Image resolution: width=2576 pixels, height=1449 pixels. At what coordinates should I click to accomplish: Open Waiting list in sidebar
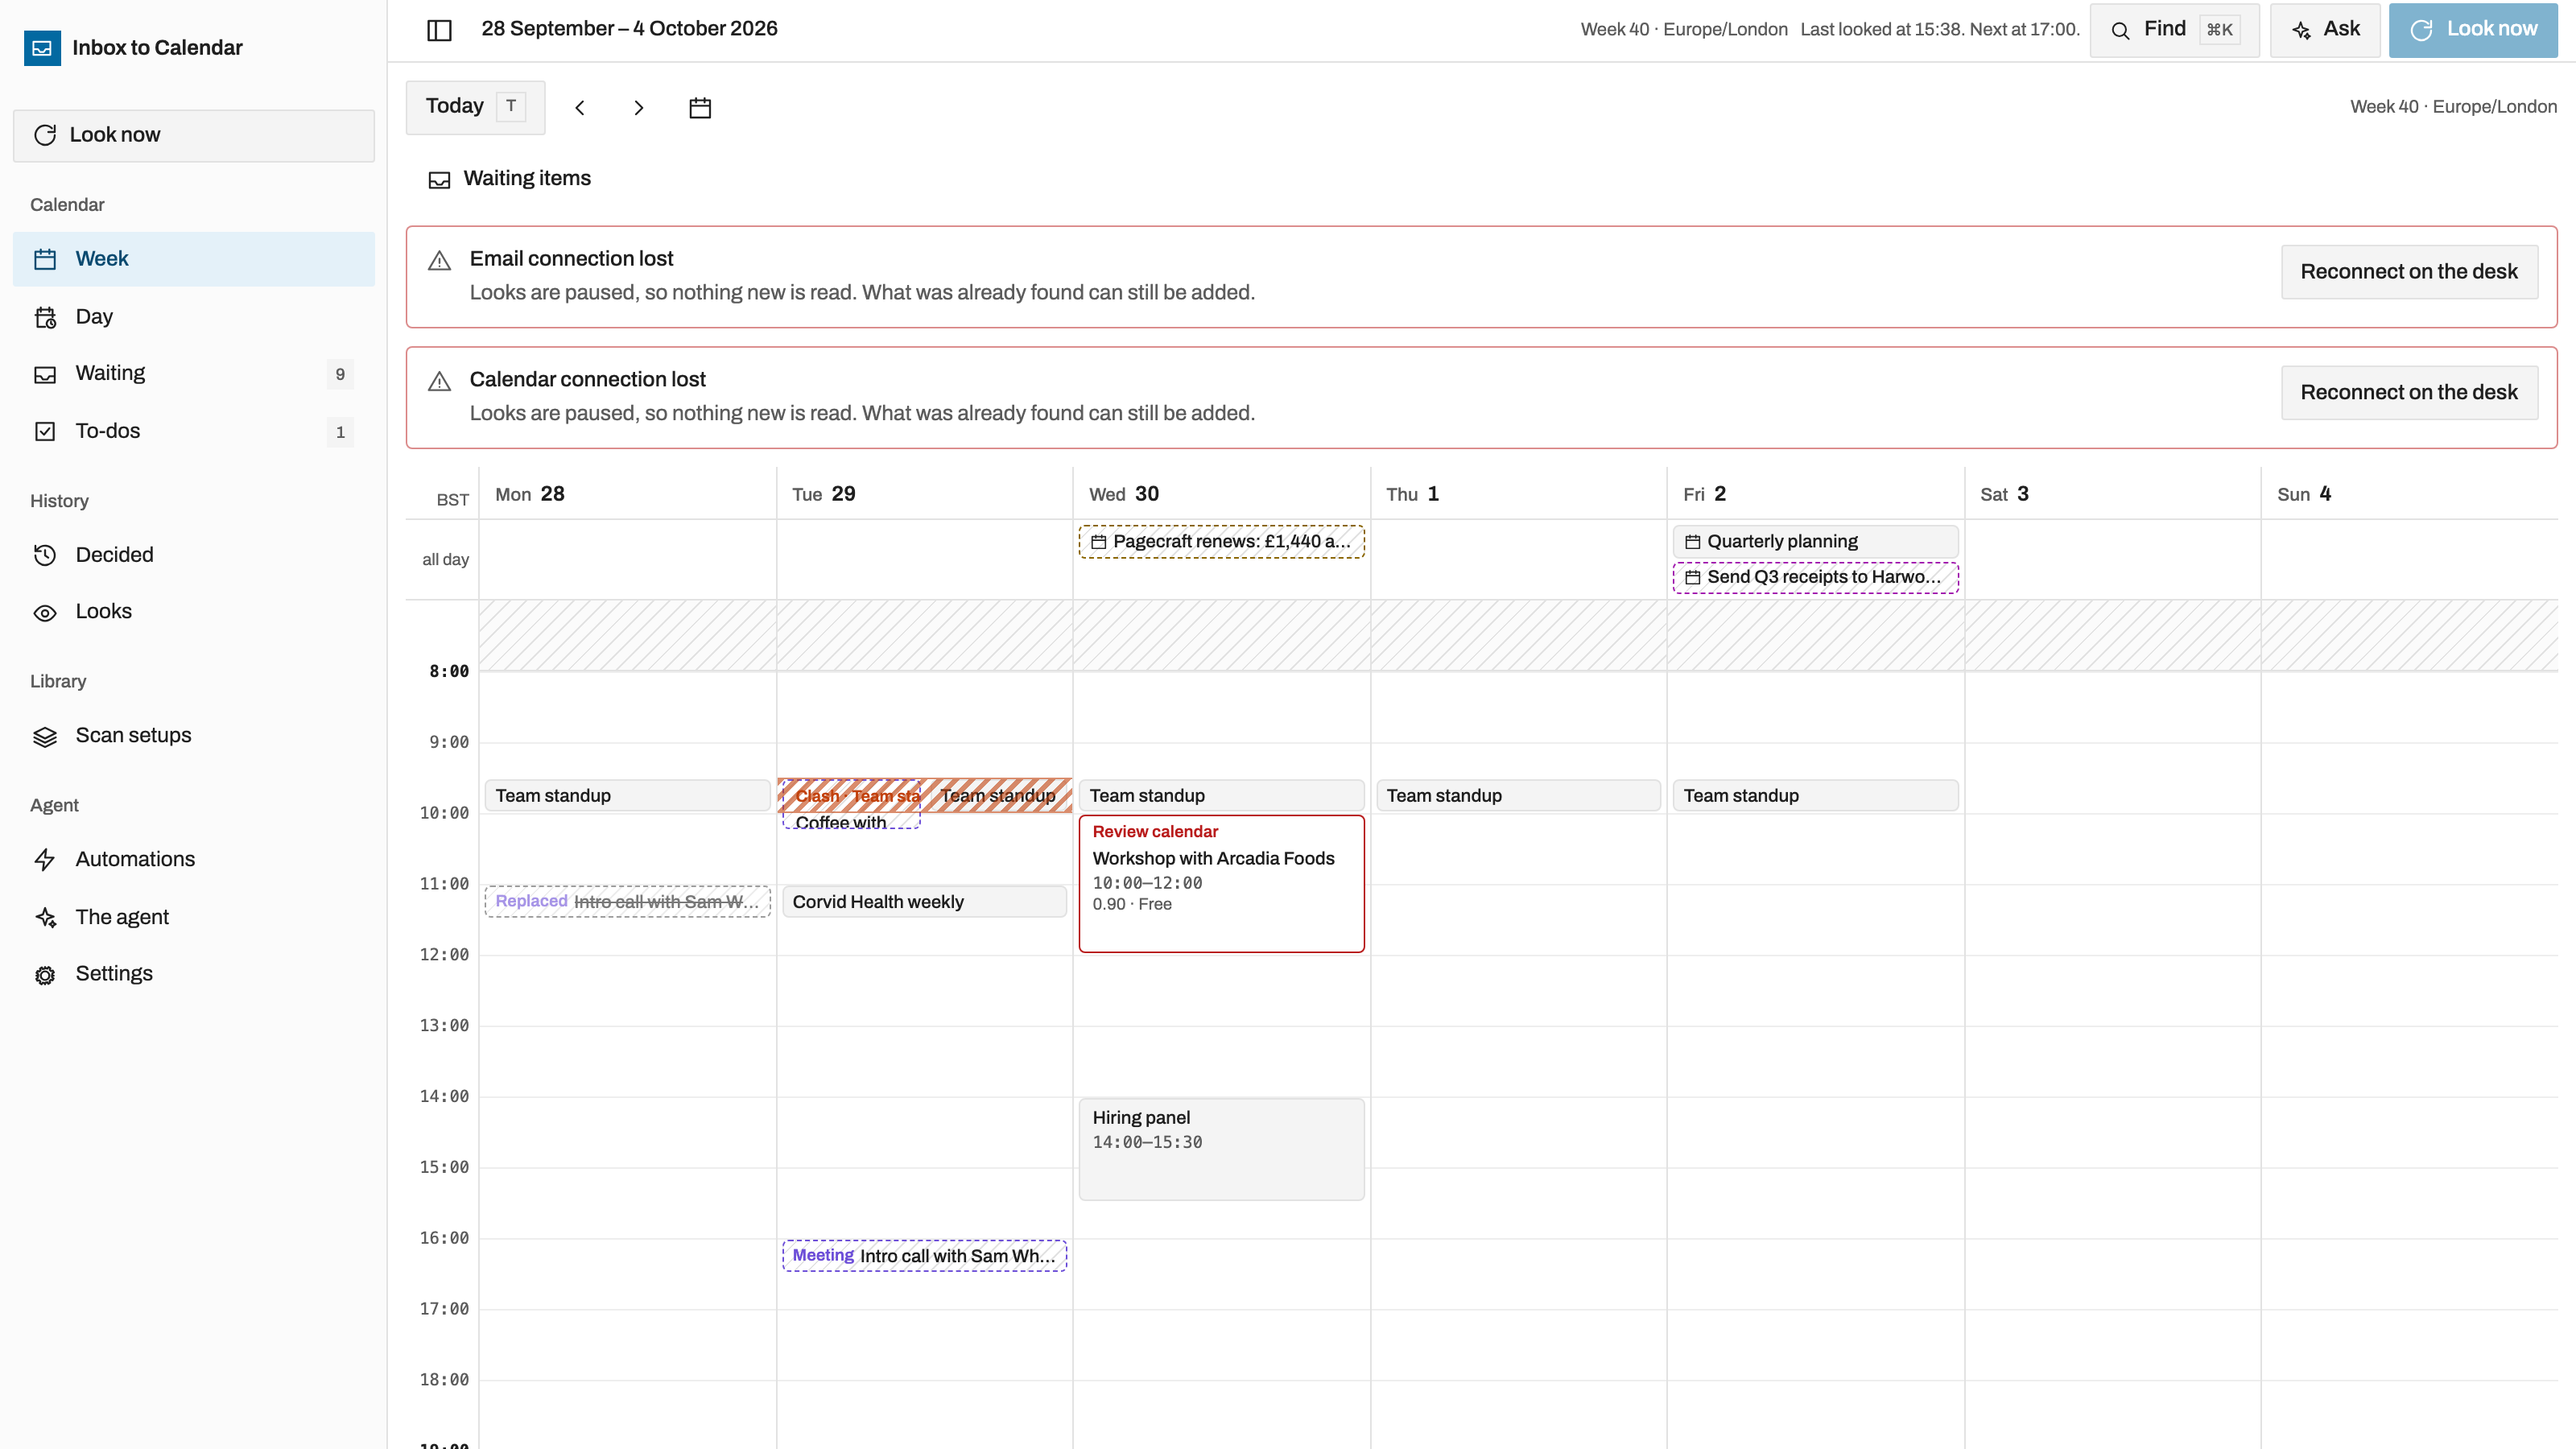point(194,373)
